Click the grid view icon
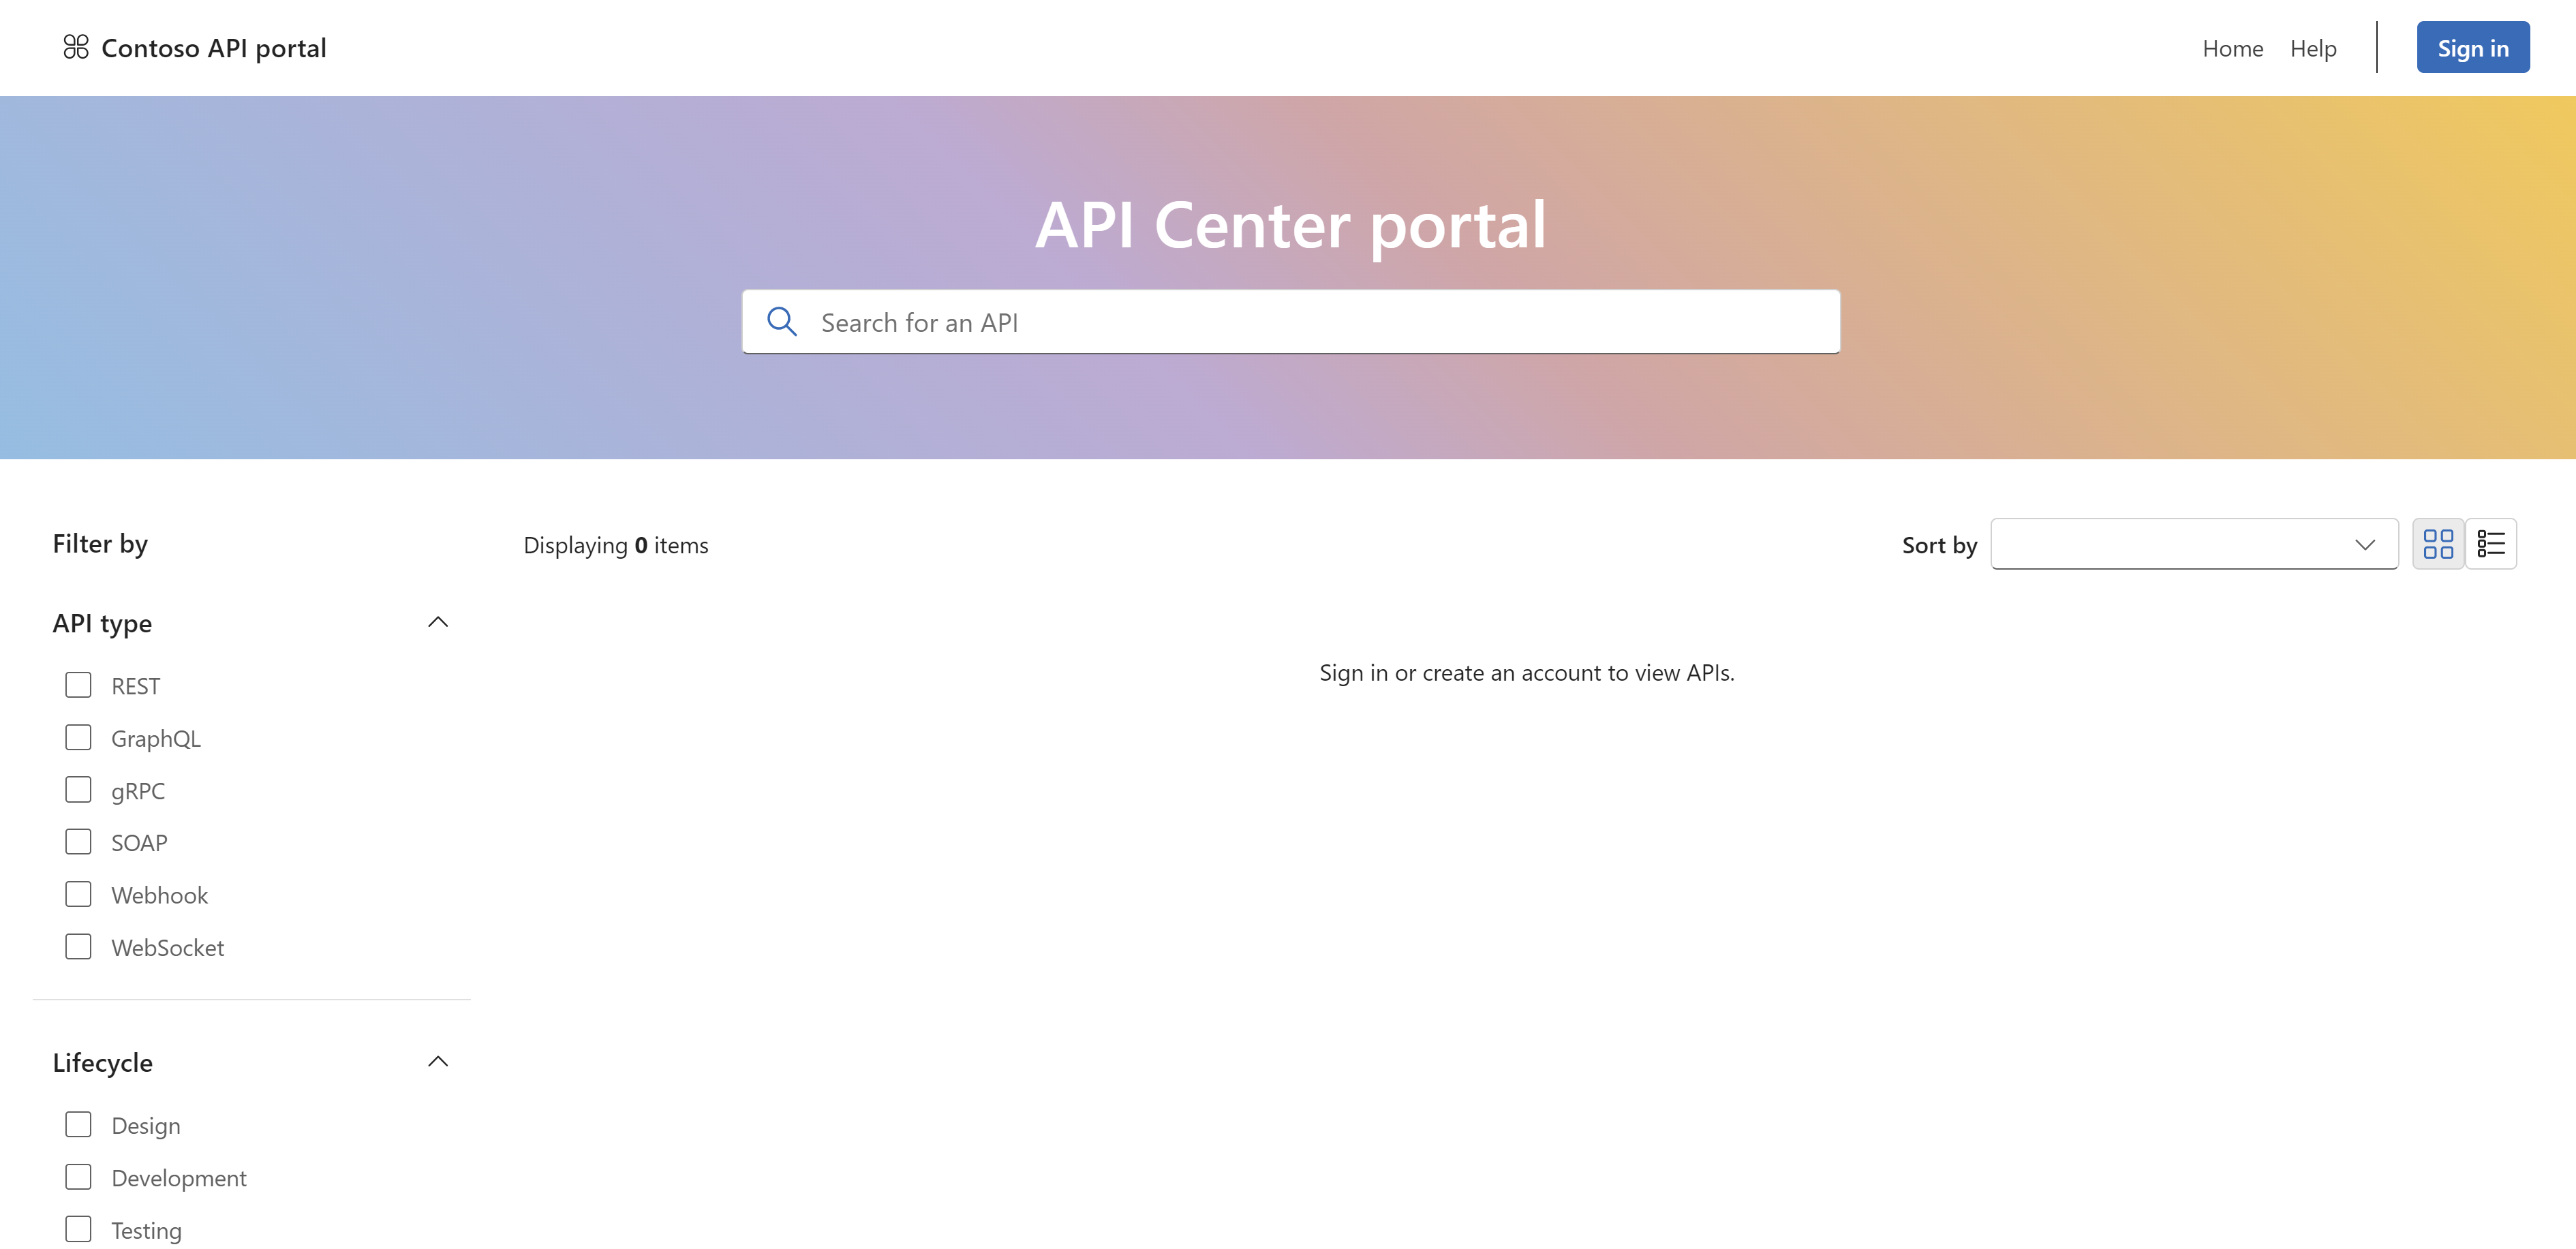Screen dimensions: 2576x1249 pyautogui.click(x=2438, y=542)
